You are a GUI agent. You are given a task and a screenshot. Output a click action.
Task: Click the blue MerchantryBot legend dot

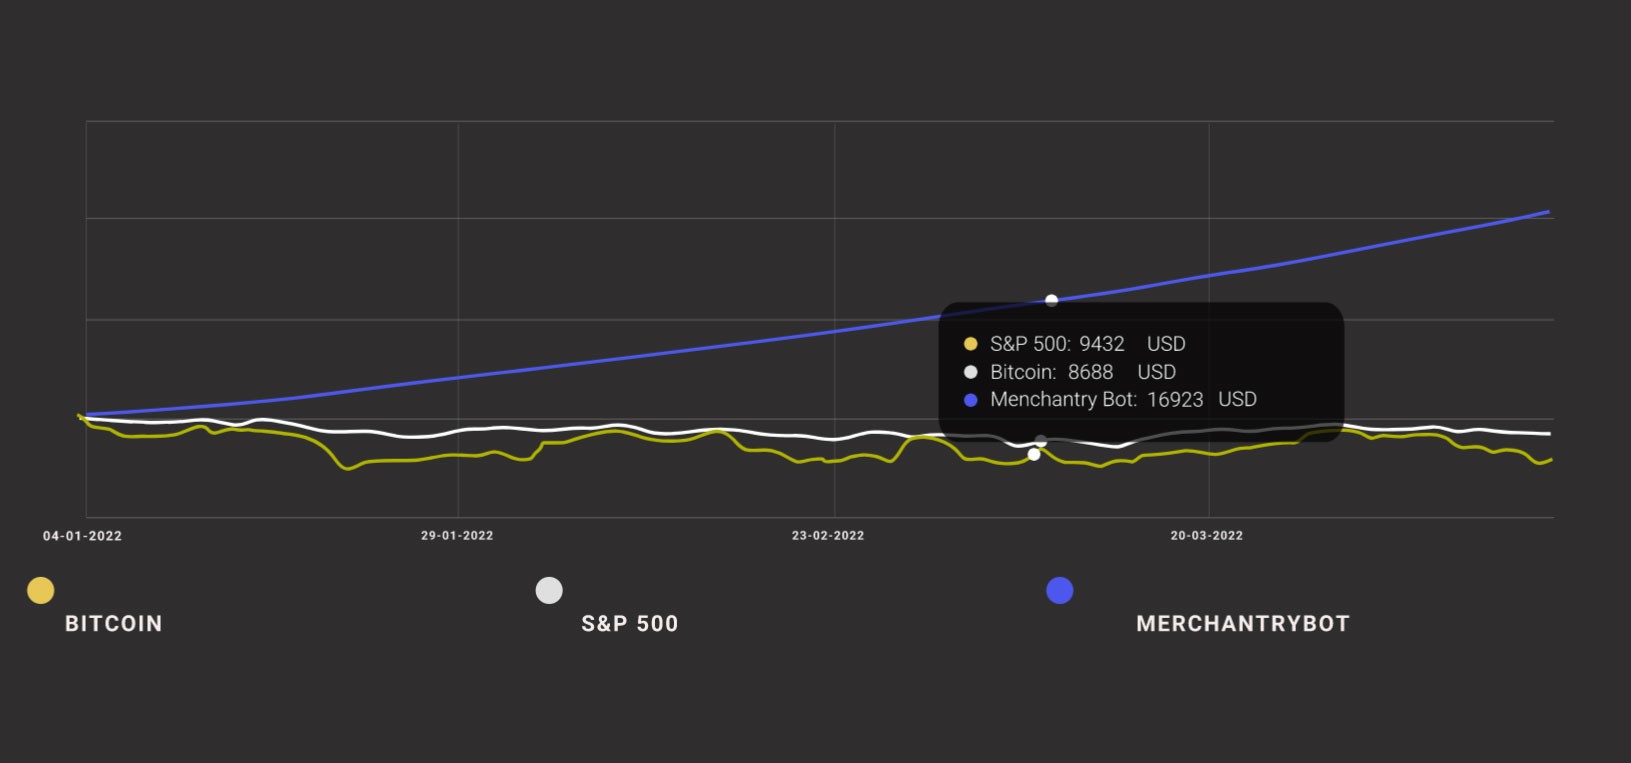click(x=1059, y=591)
